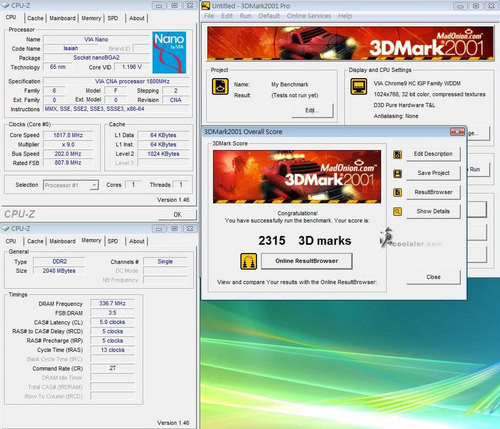Click the Edit Description icon
This screenshot has width=500, height=429.
click(397, 154)
